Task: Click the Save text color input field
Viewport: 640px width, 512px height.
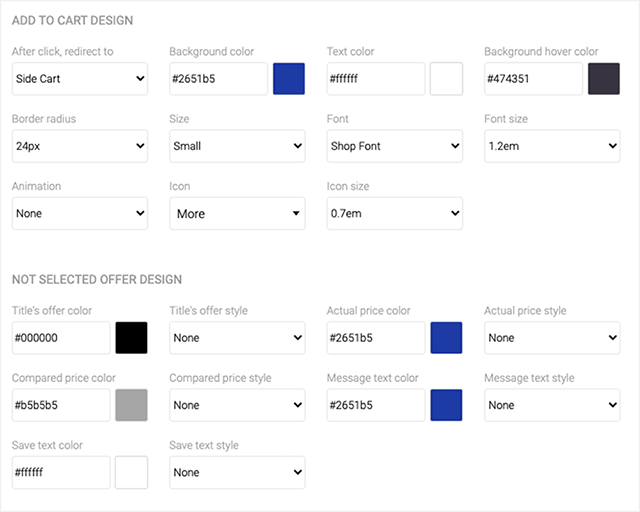Action: click(x=61, y=472)
